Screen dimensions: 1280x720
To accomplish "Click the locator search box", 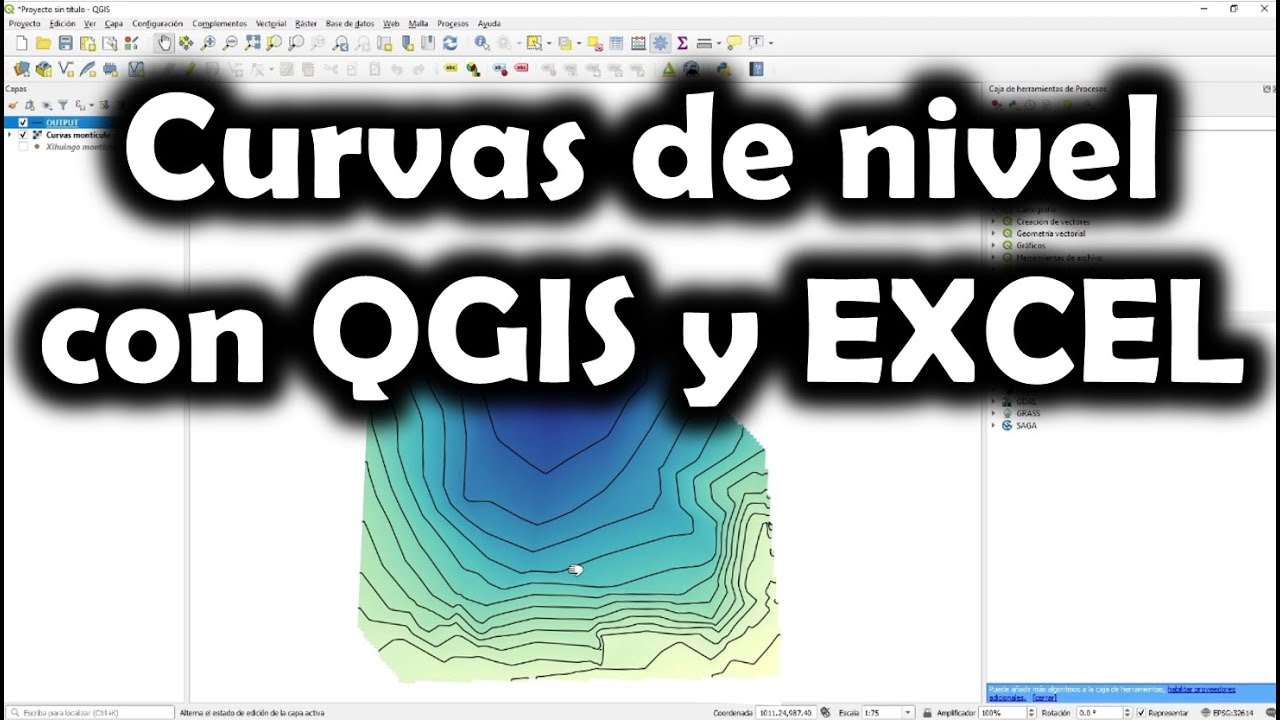I will (88, 713).
